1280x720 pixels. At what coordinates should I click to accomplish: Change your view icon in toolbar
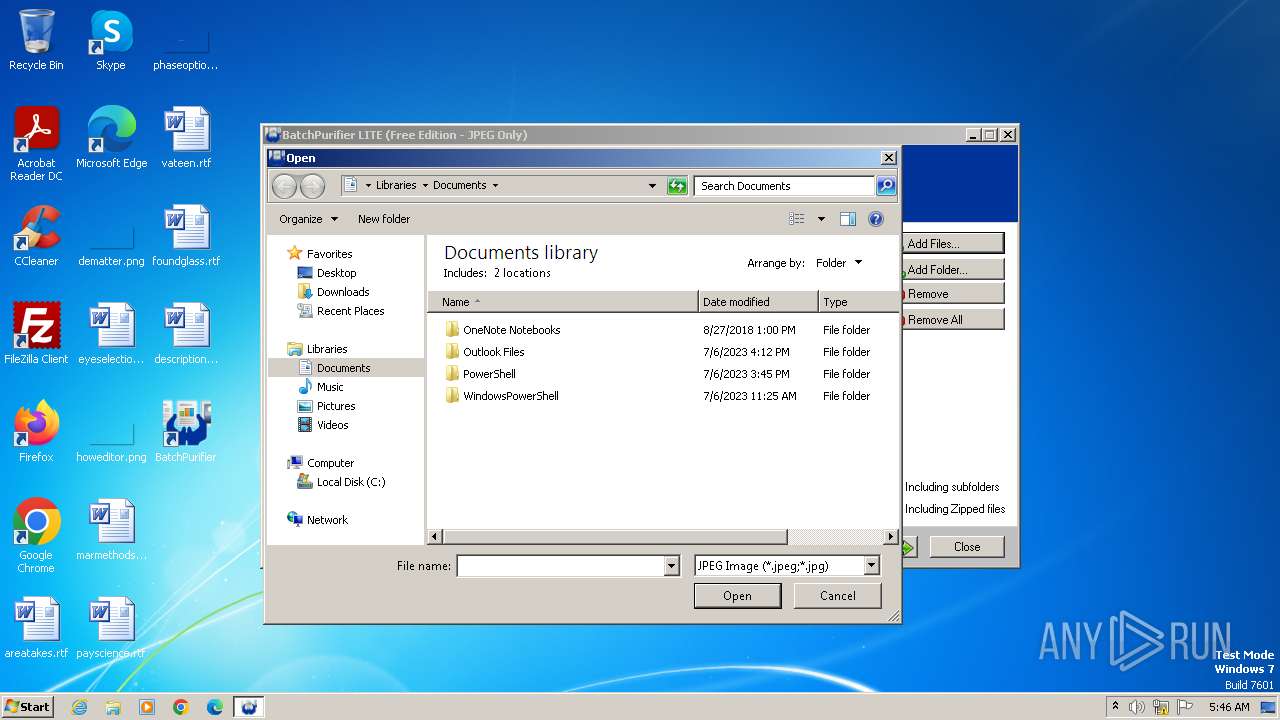(x=797, y=219)
